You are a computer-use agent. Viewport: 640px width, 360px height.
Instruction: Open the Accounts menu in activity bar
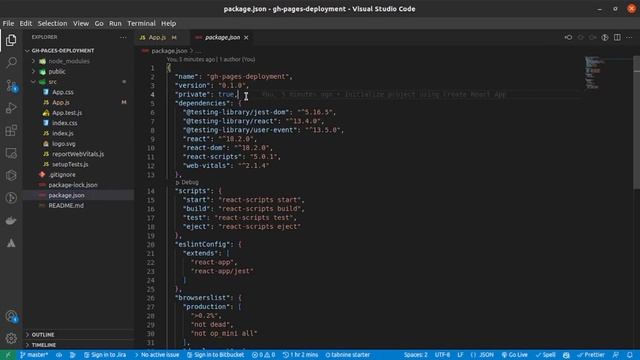(11, 317)
